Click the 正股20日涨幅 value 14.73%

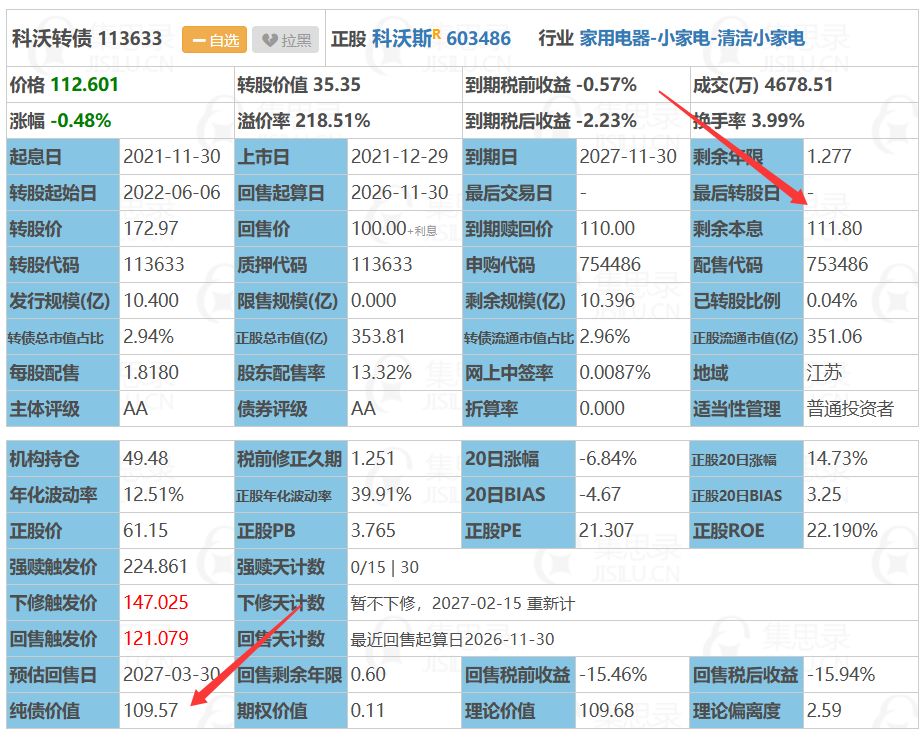pyautogui.click(x=837, y=458)
